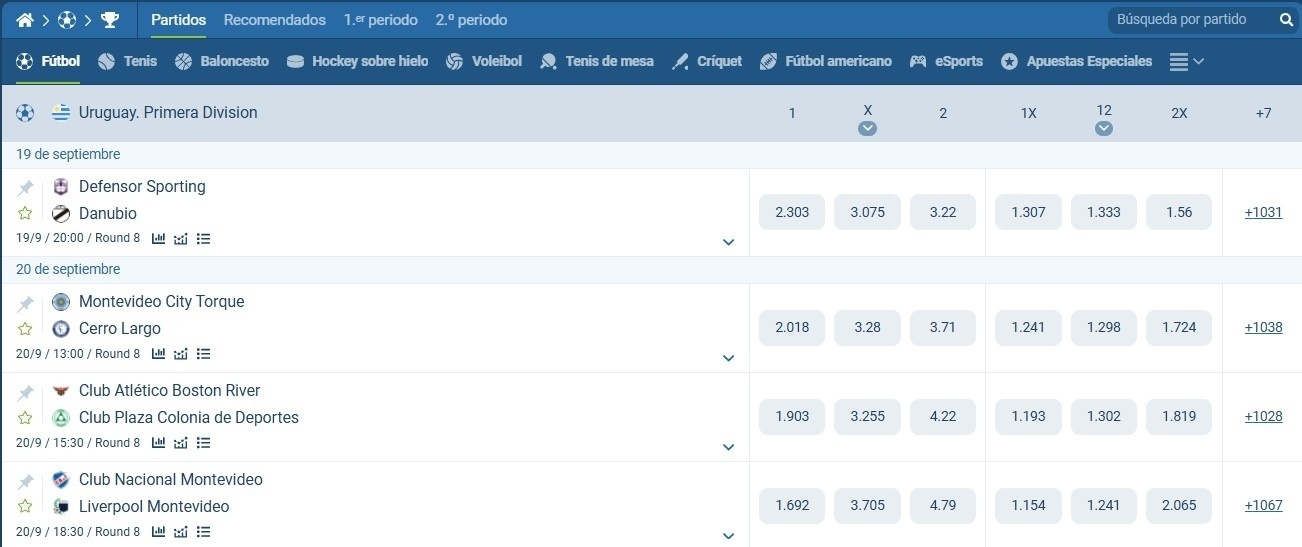Pin the Montevideo City Torque match
The image size is (1302, 547).
pyautogui.click(x=25, y=303)
